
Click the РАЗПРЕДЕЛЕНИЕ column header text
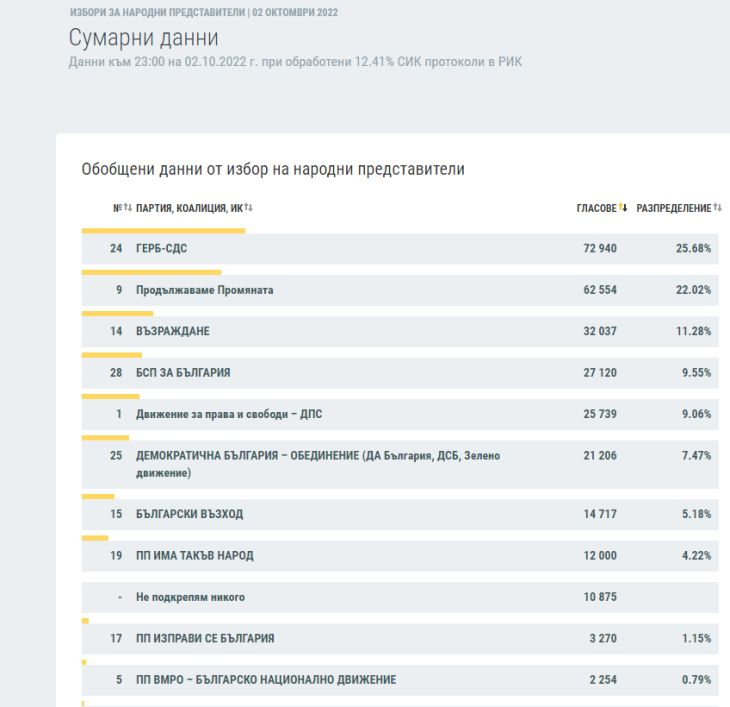pyautogui.click(x=674, y=208)
